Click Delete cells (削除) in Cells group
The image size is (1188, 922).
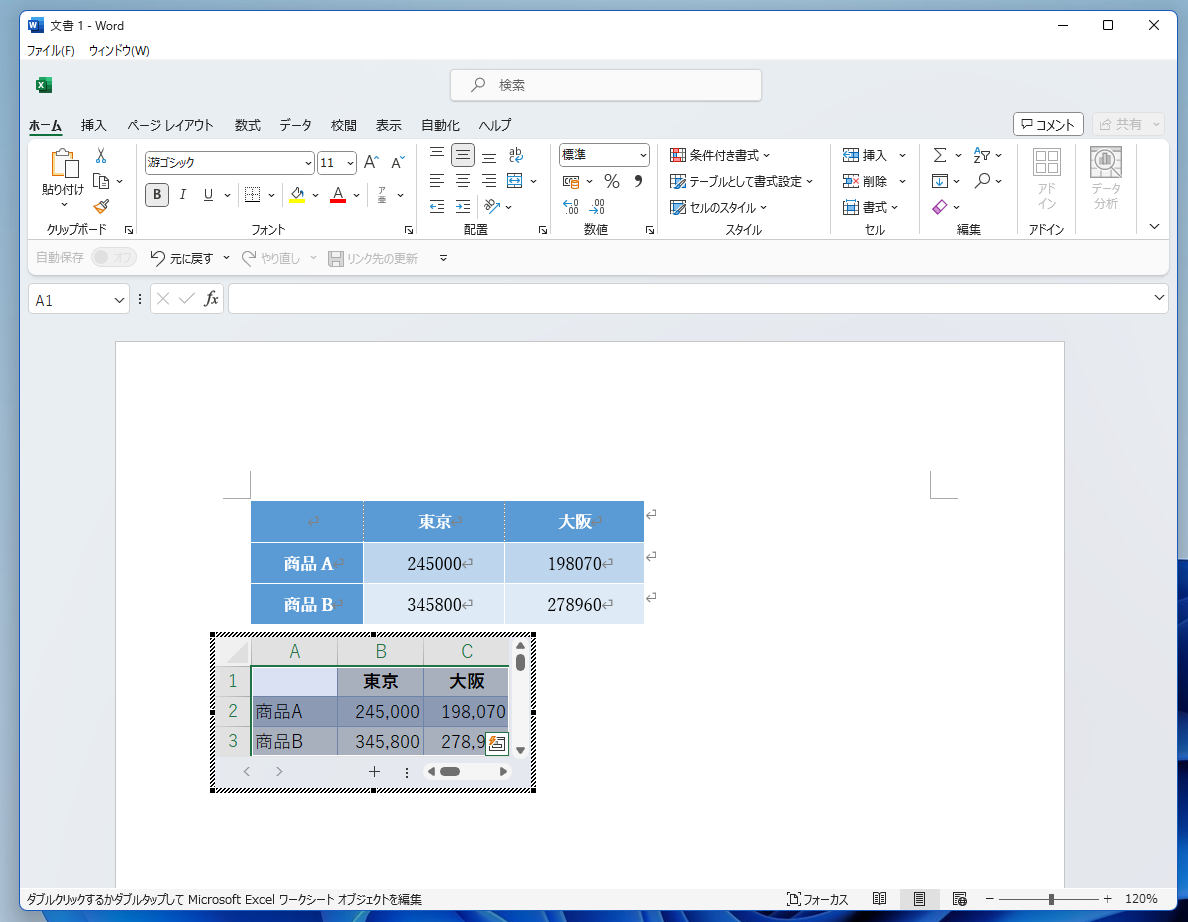point(865,181)
